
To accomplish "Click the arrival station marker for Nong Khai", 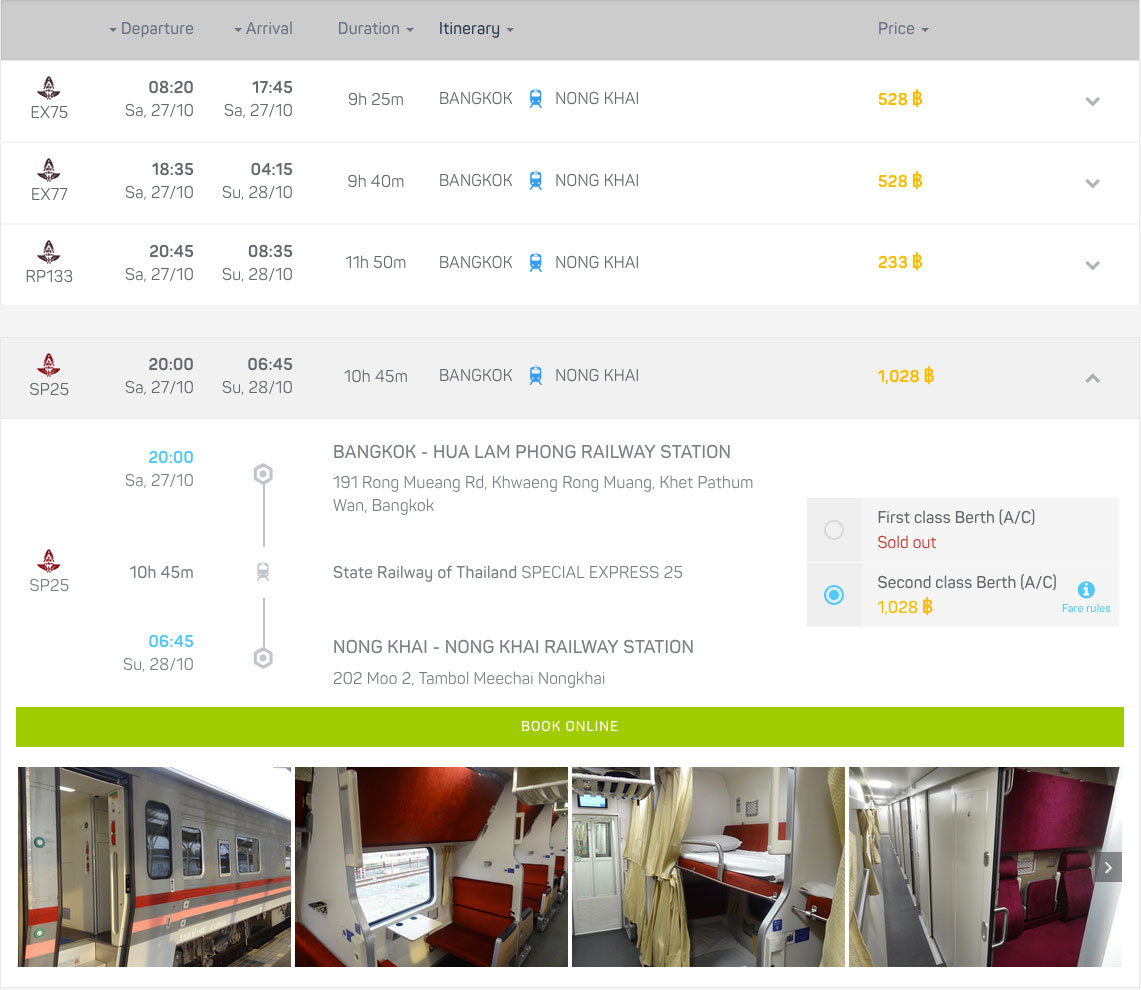I will coord(263,658).
